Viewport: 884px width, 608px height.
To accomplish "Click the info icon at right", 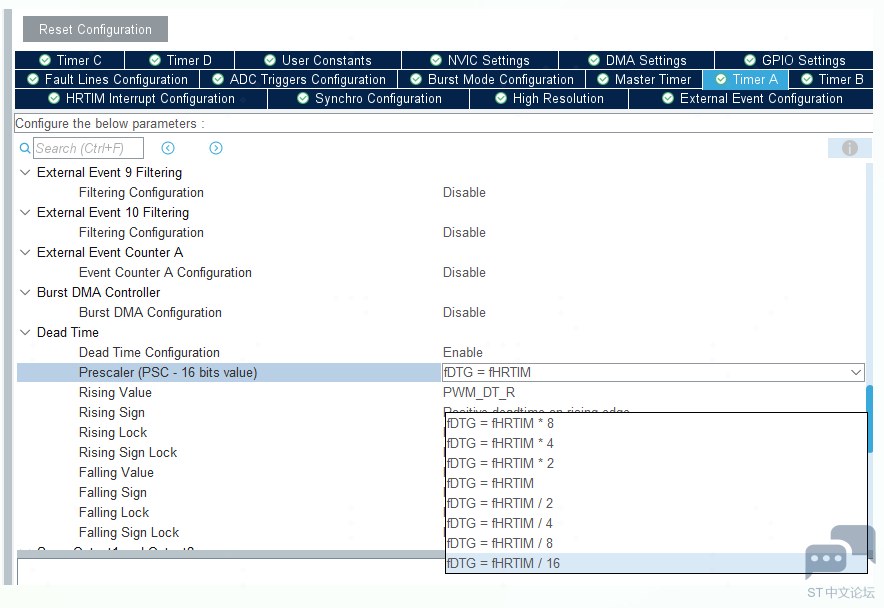I will click(849, 148).
